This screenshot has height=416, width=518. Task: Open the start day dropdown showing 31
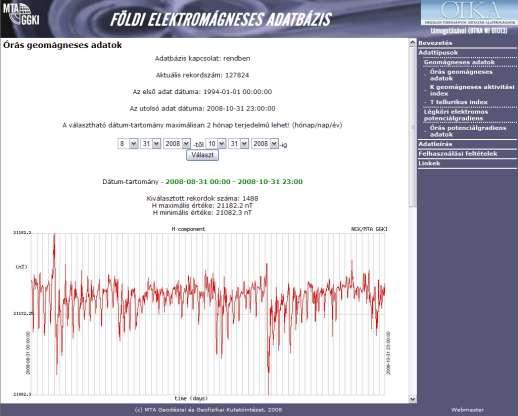click(151, 144)
